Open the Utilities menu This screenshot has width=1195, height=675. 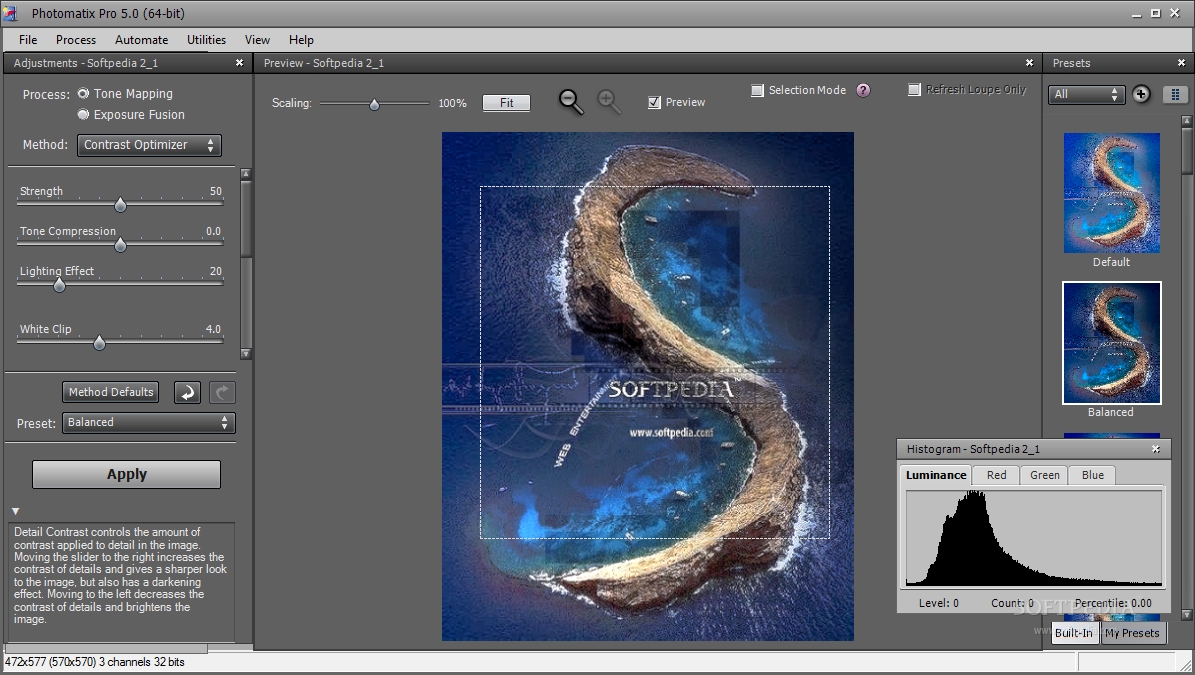point(207,40)
